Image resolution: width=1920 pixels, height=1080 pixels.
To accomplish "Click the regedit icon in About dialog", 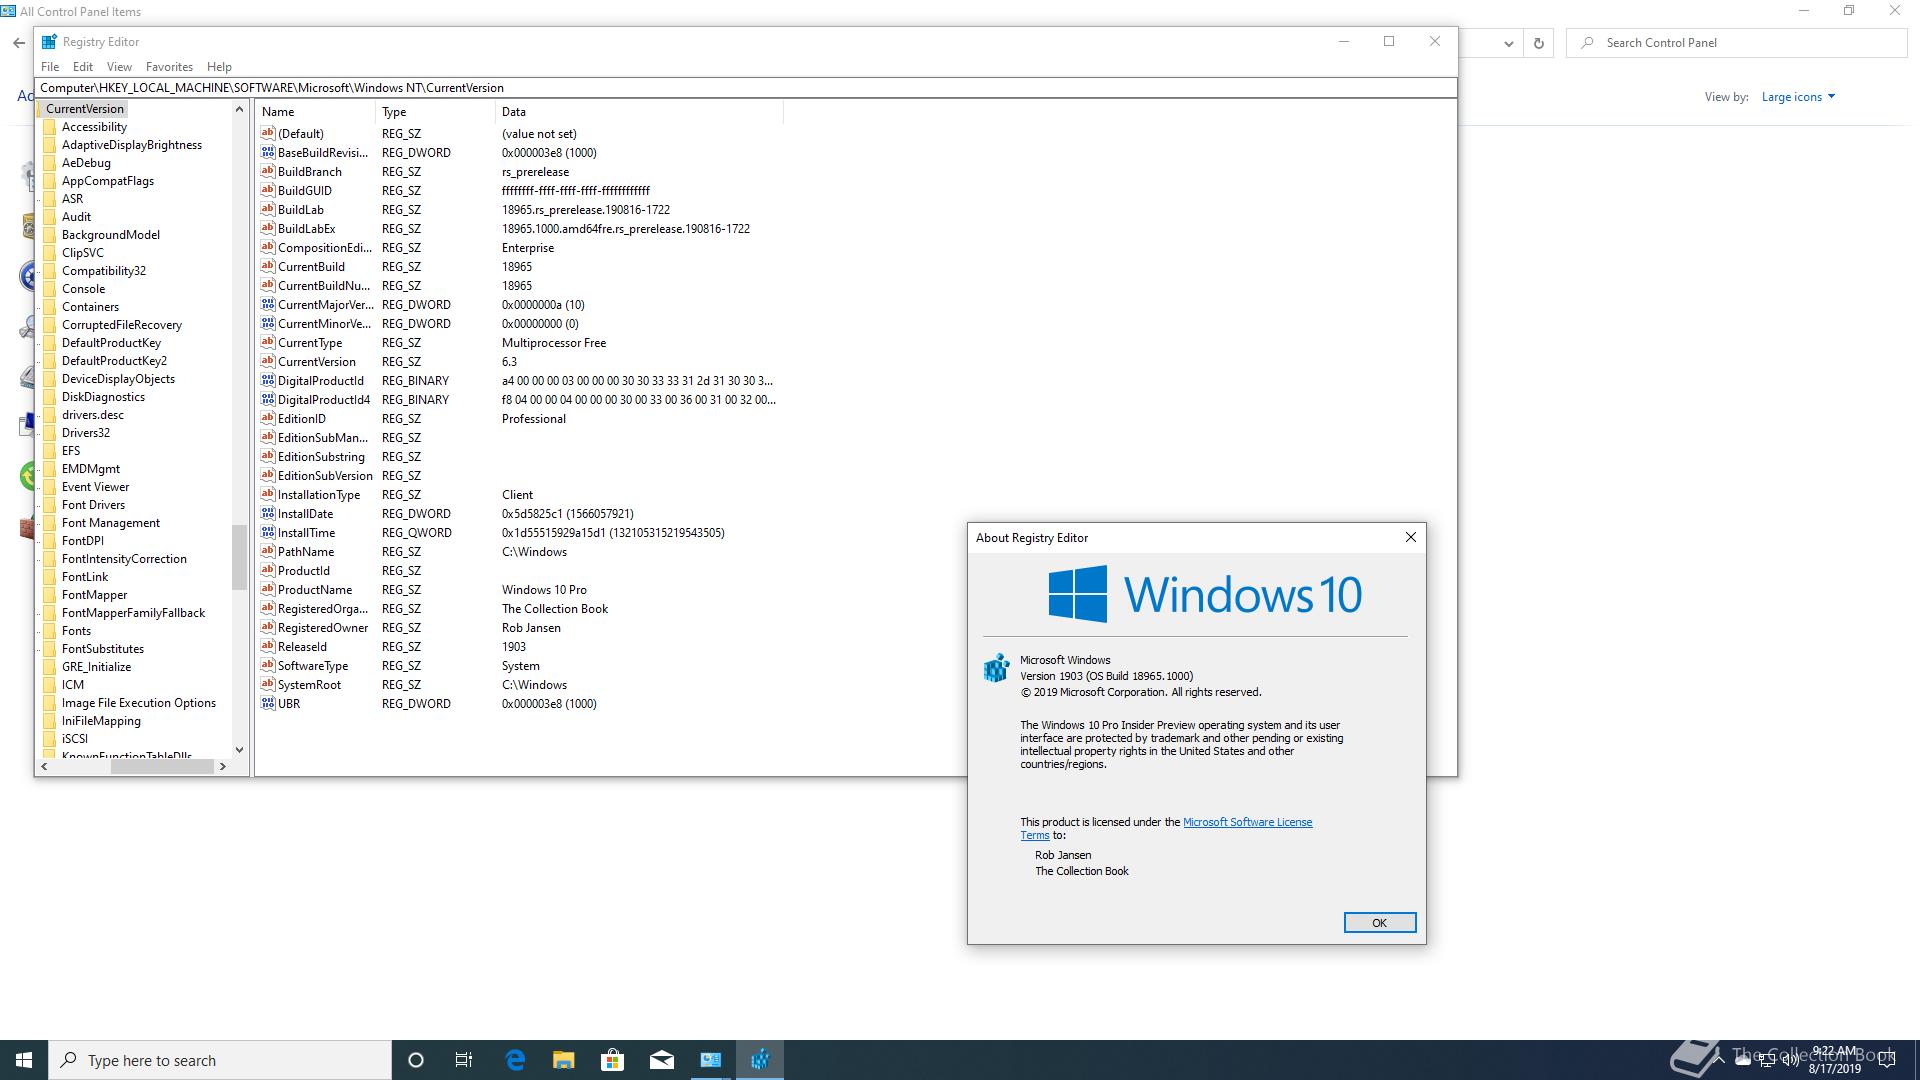I will [x=996, y=668].
